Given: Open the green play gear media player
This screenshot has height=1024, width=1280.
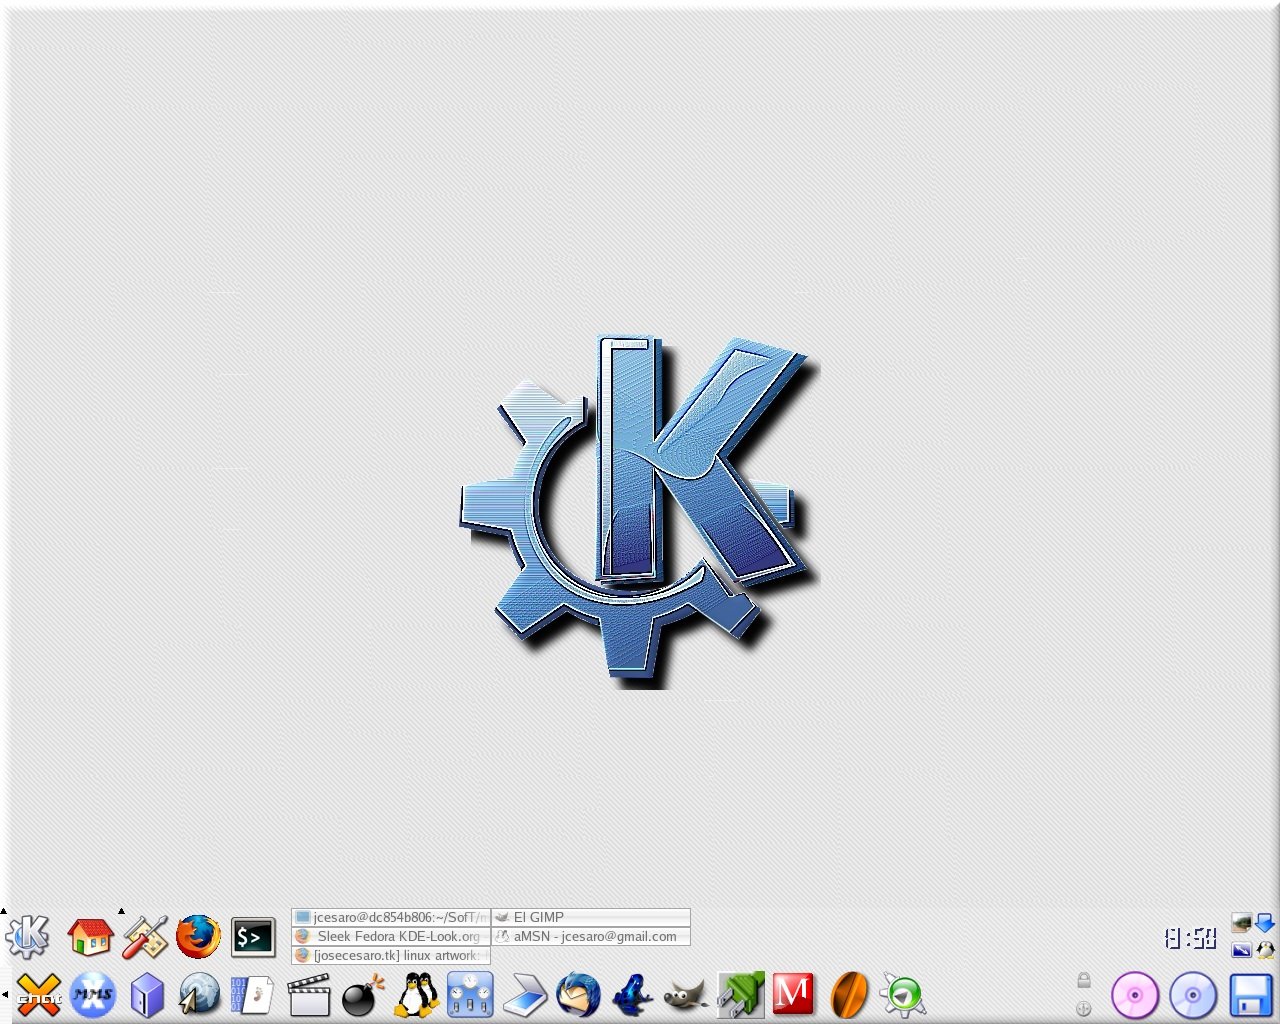Looking at the screenshot, I should [x=903, y=995].
